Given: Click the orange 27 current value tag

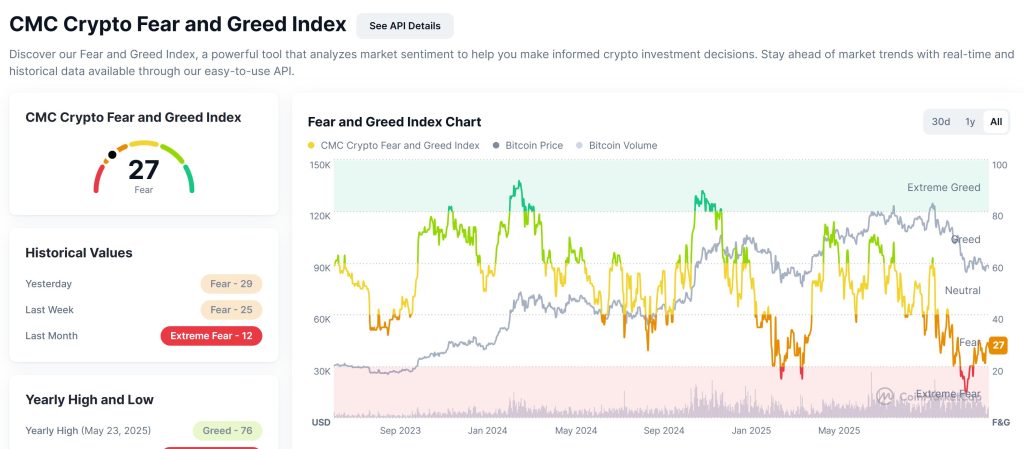Looking at the screenshot, I should coord(998,345).
